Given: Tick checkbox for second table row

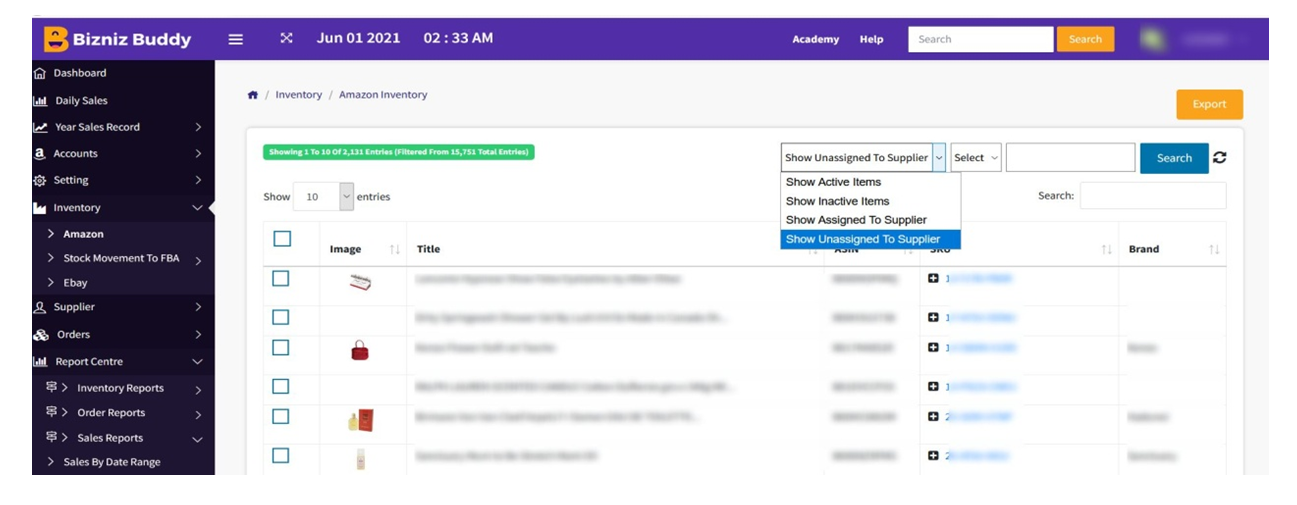Looking at the screenshot, I should click(x=281, y=317).
